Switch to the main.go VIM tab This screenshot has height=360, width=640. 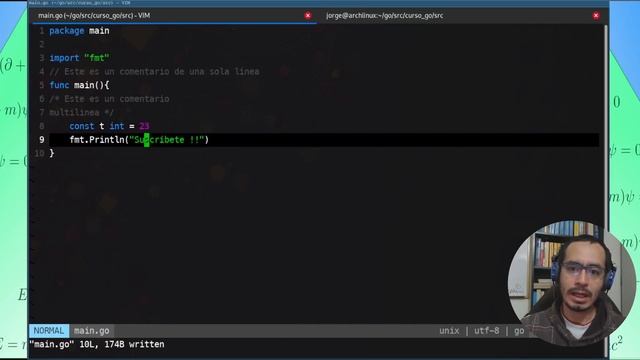coord(174,16)
